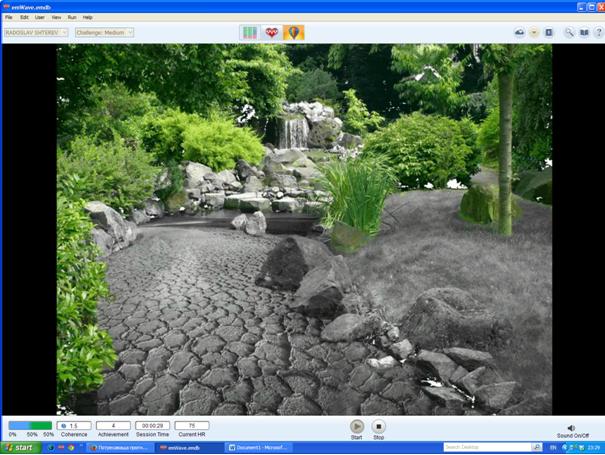
Task: Select the balloon game view icon
Action: (293, 33)
